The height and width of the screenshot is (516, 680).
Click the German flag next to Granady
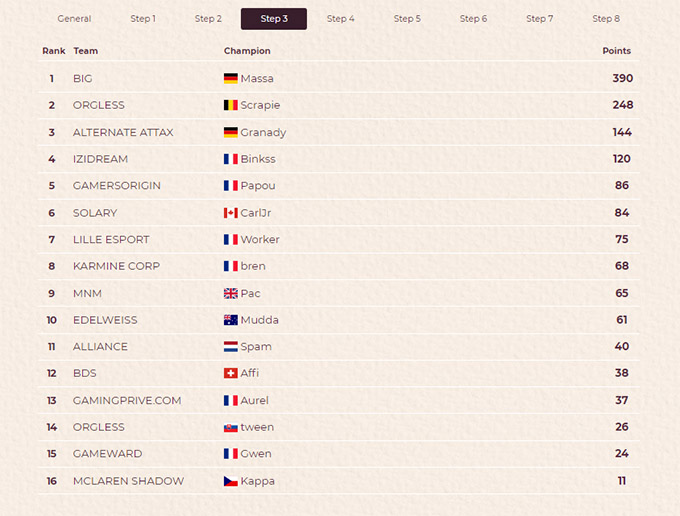click(231, 132)
